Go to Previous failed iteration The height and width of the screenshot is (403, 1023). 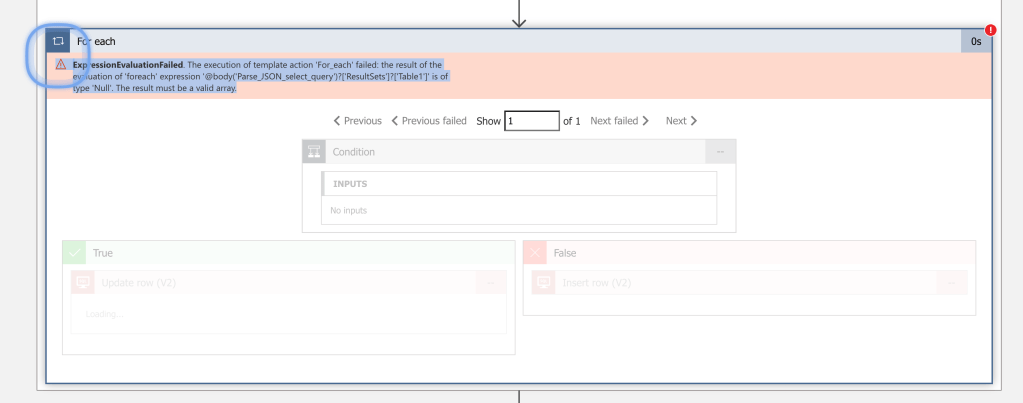(429, 121)
